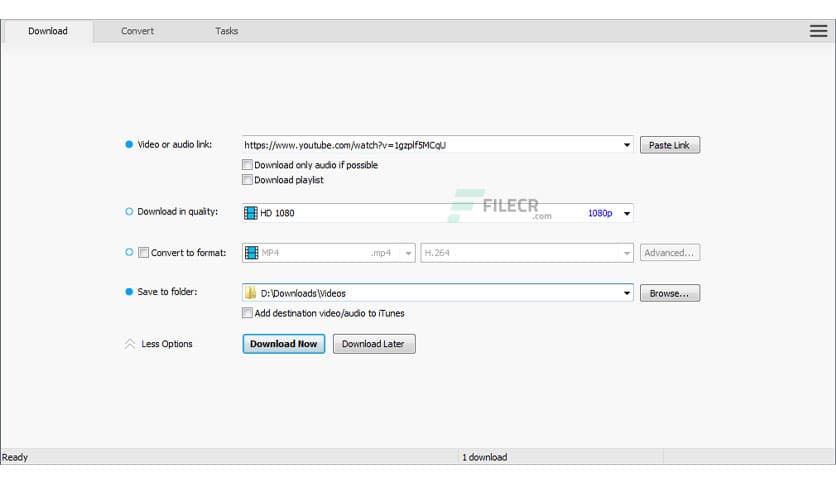Image resolution: width=836 pixels, height=484 pixels.
Task: Click the bullet beside Download in quality
Action: [128, 212]
